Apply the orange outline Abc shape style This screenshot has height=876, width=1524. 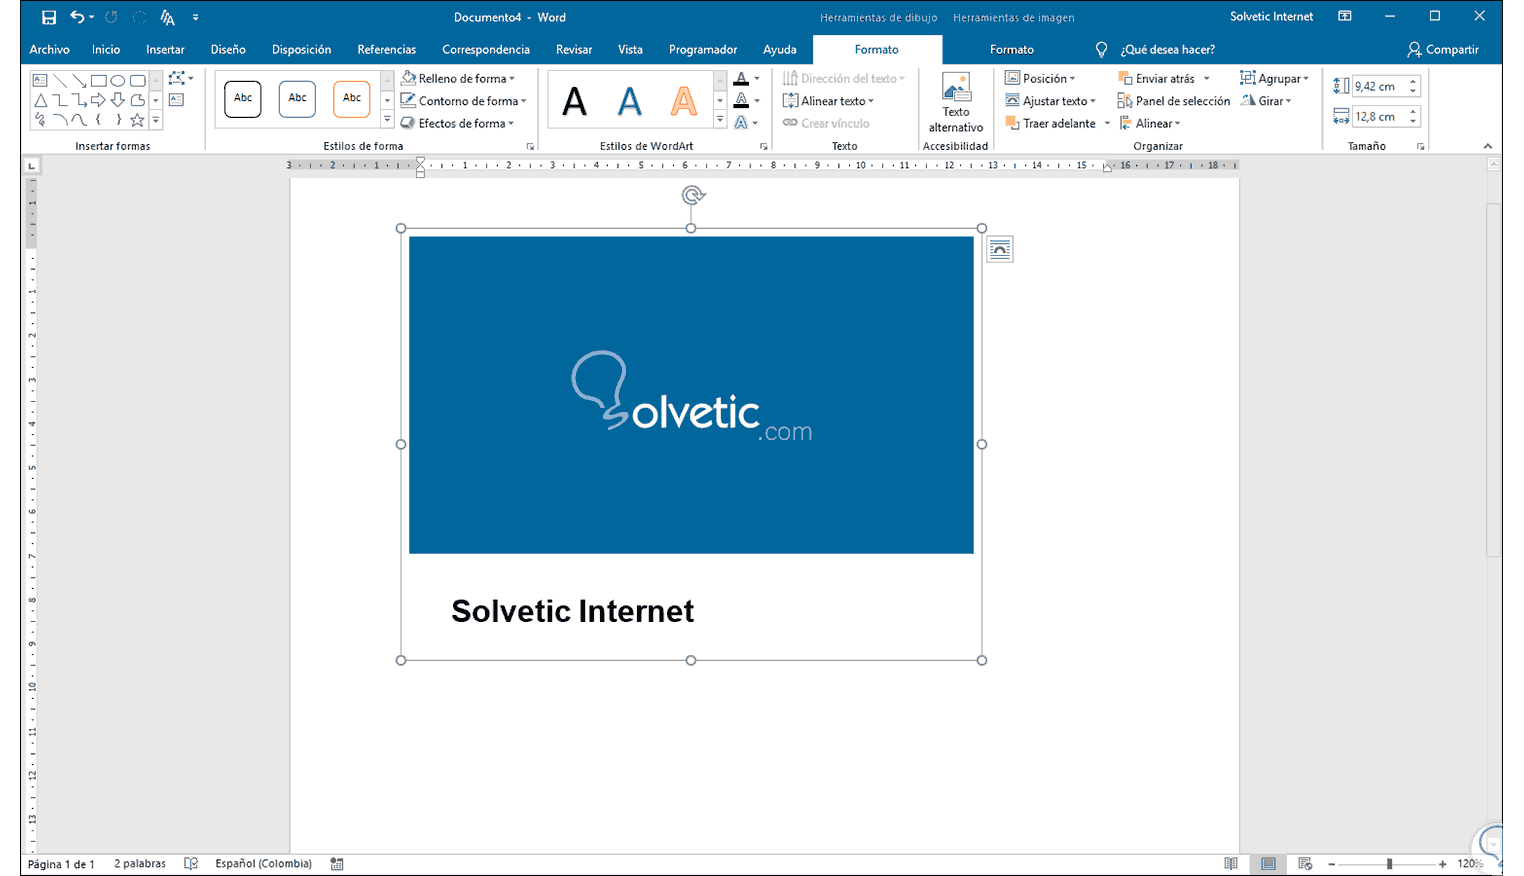(x=352, y=98)
